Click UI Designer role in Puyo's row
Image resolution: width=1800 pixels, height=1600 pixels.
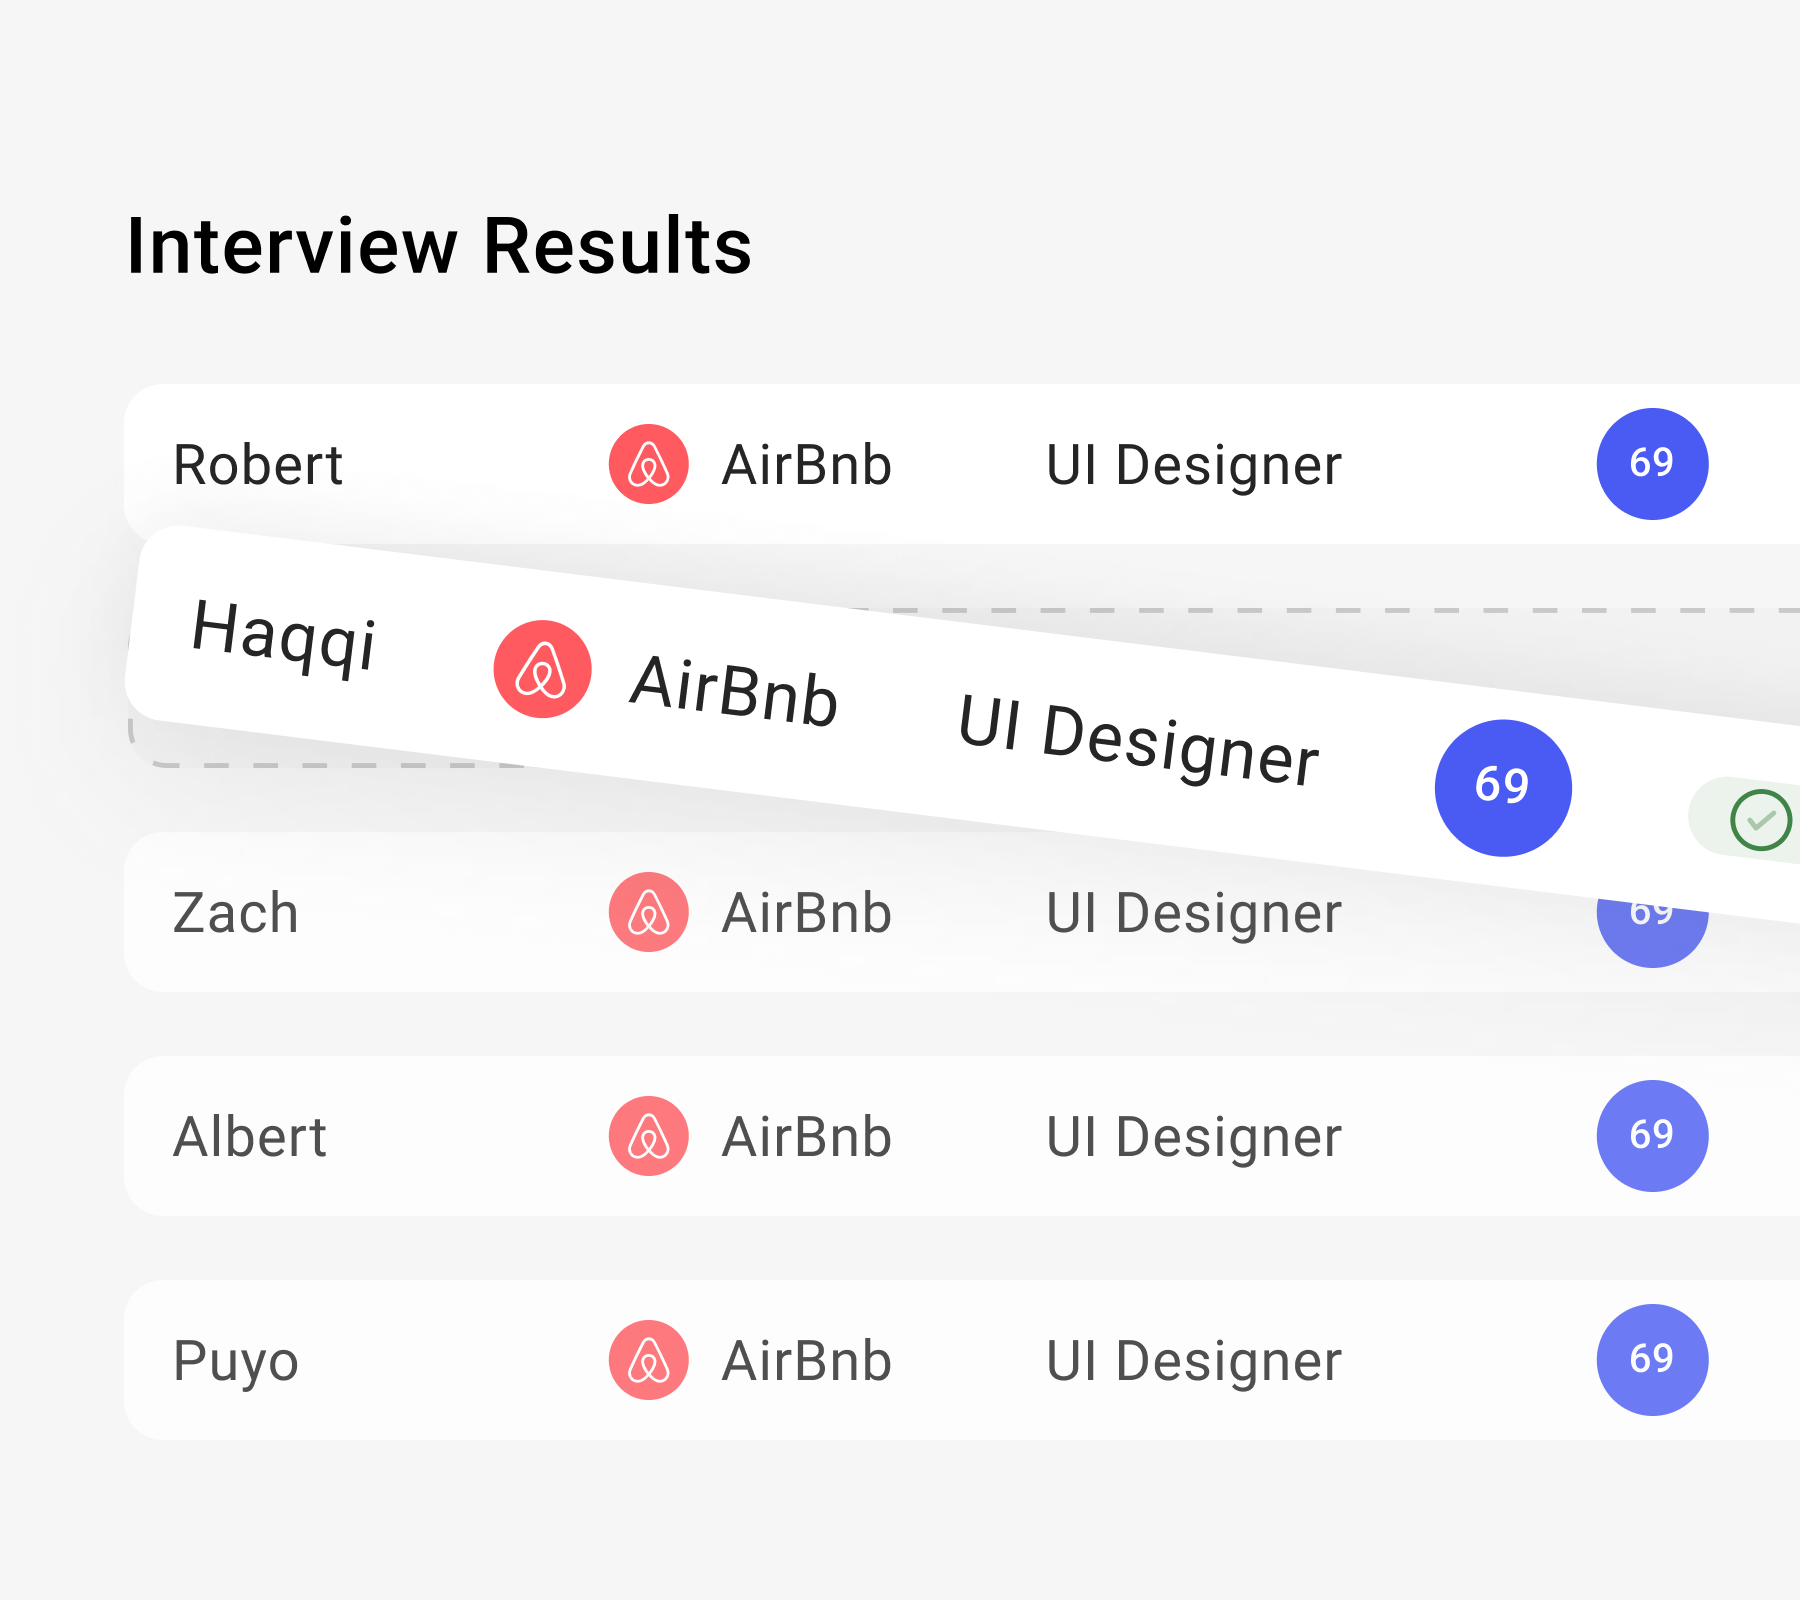click(1193, 1362)
